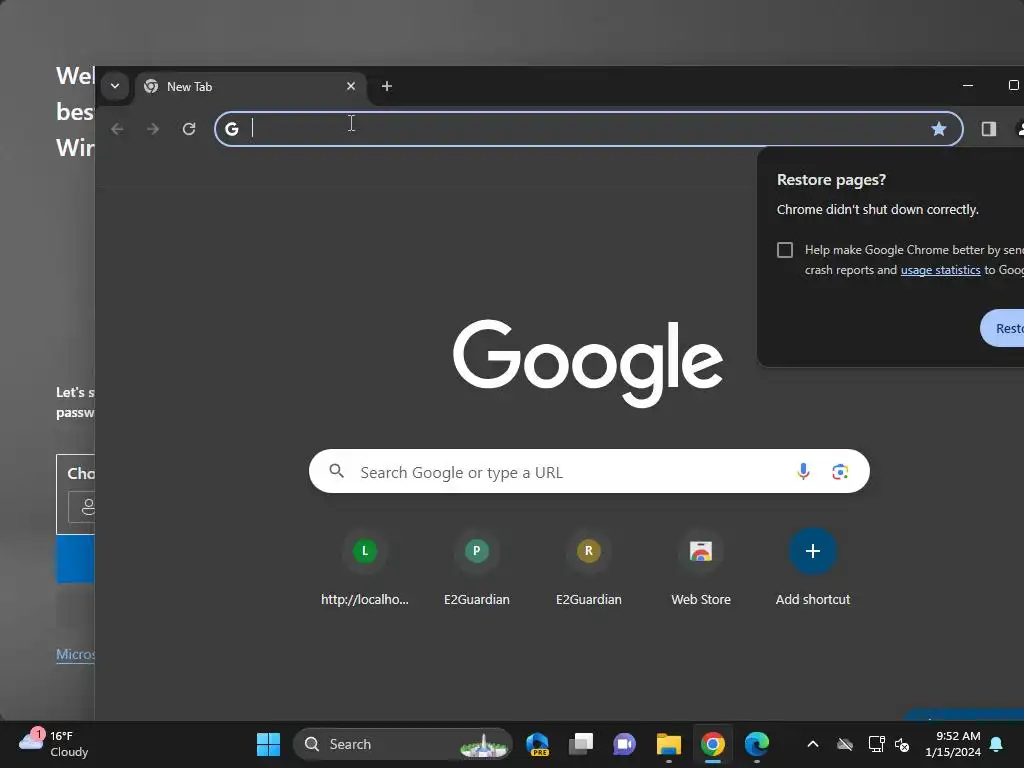
Task: Click the magnifier icon in the Google search box
Action: 336,471
